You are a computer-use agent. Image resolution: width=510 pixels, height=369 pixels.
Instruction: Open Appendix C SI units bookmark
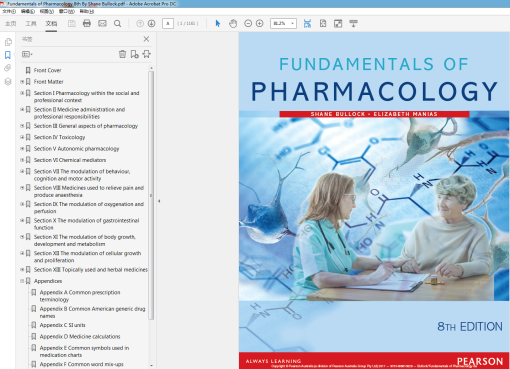[62, 325]
